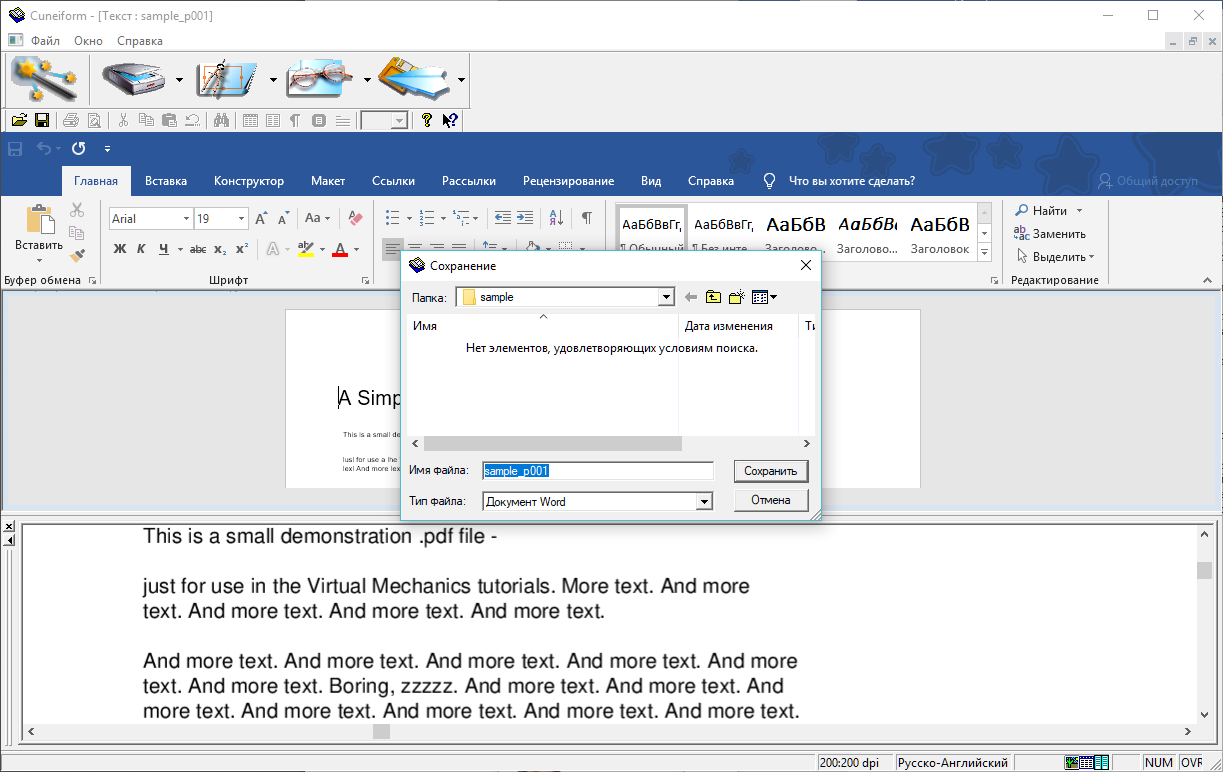The image size is (1223, 772).
Task: Toggle bold formatting (Ж) in ribbon
Action: [x=120, y=249]
